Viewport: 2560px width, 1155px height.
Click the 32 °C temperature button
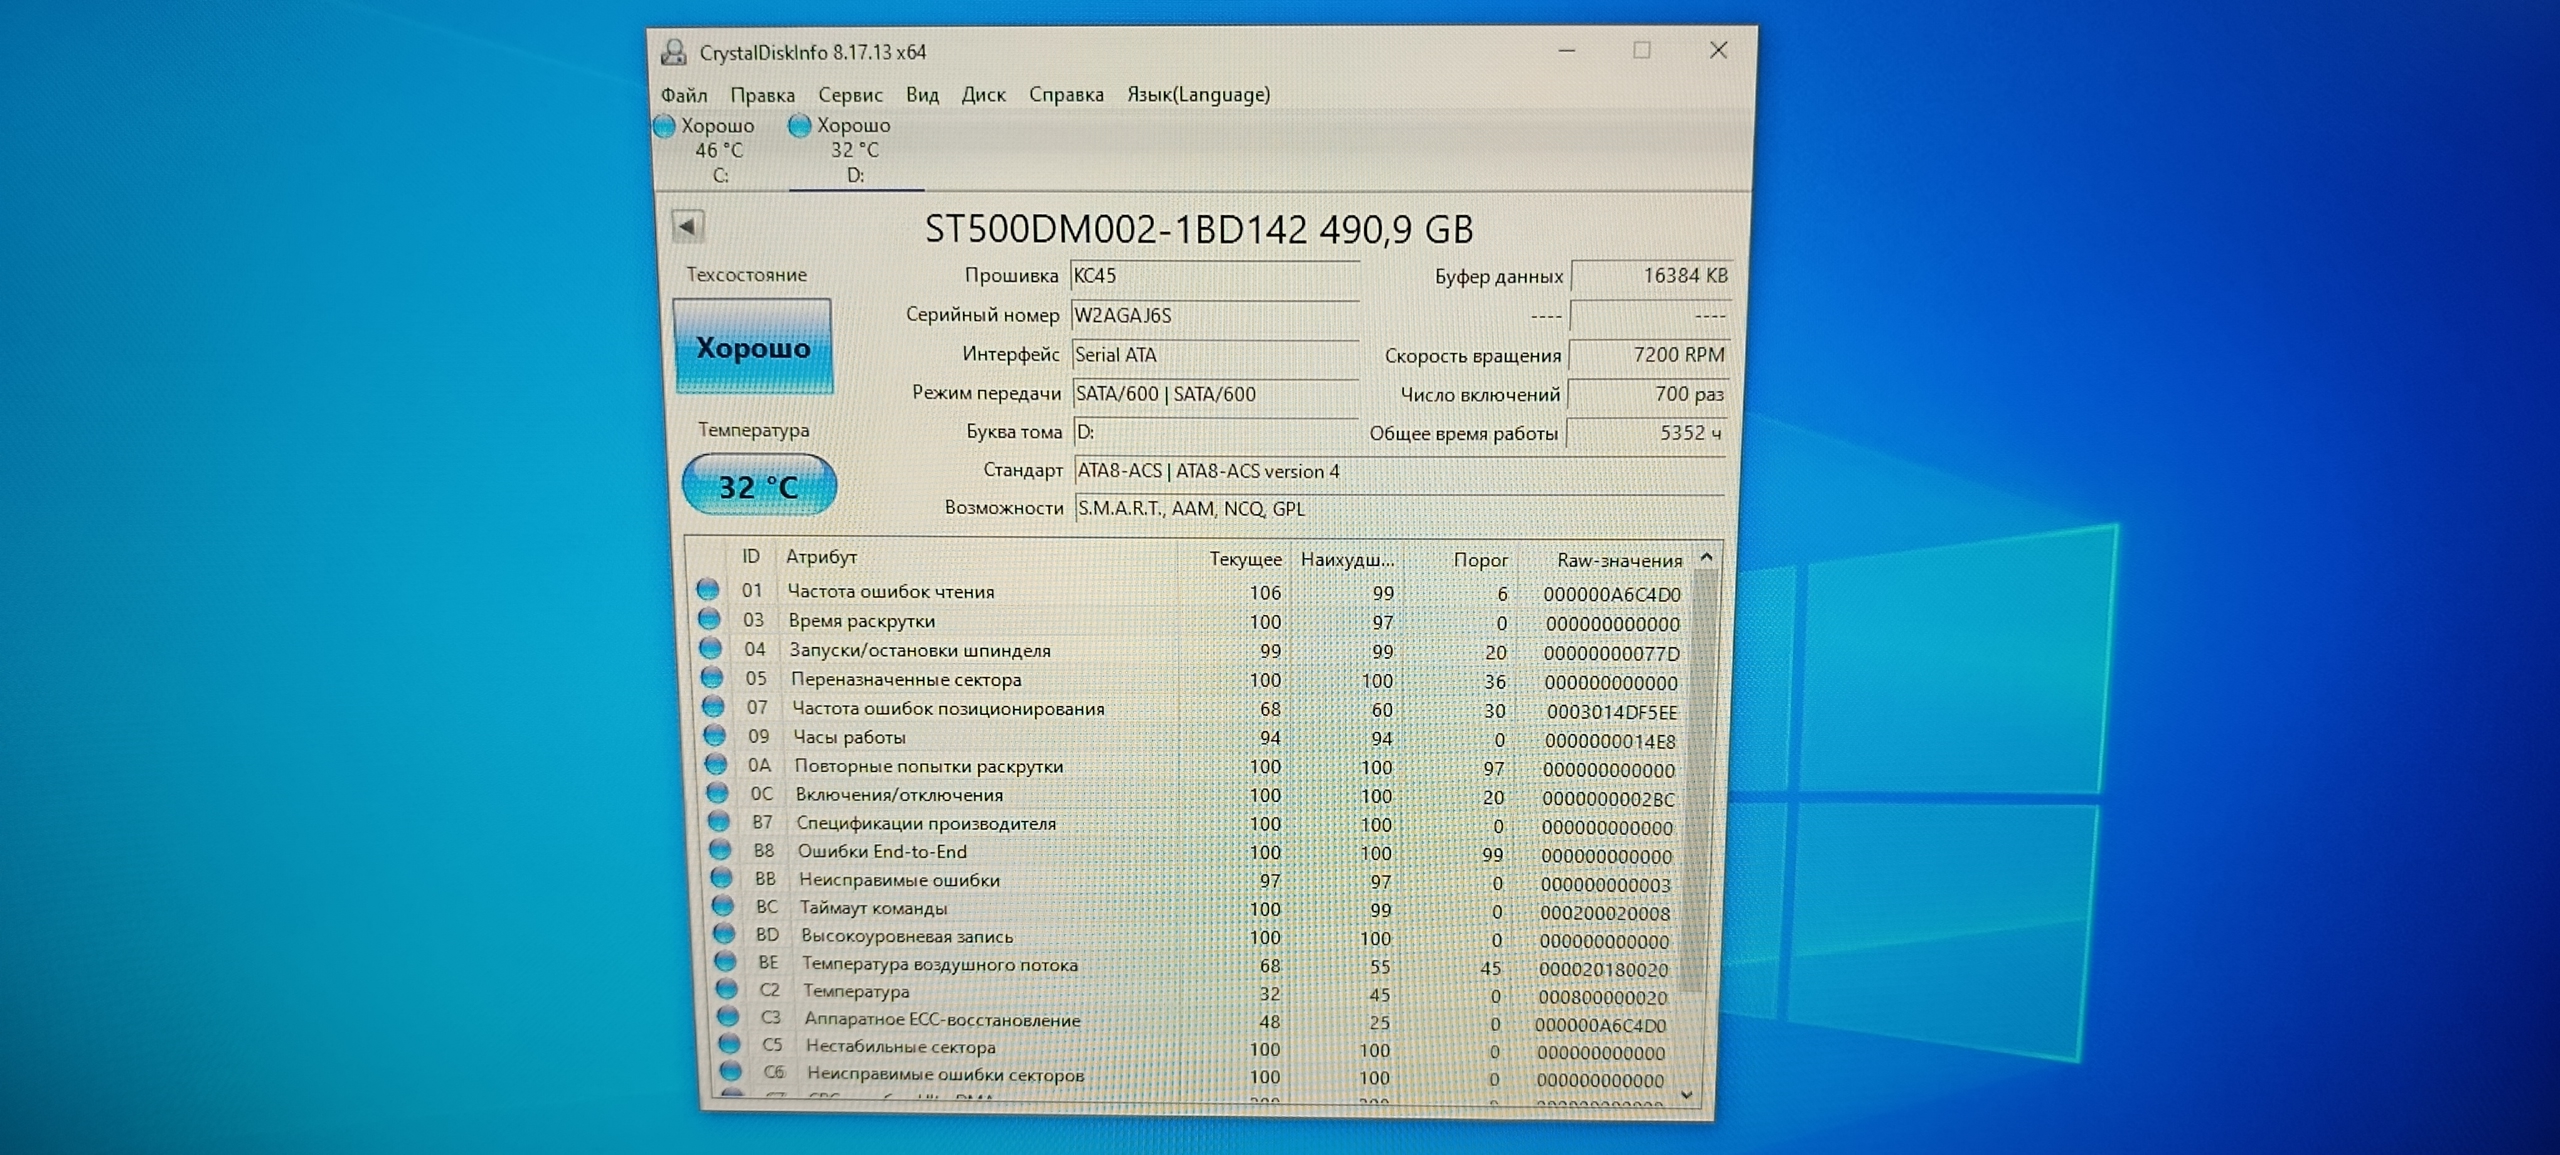pyautogui.click(x=759, y=486)
